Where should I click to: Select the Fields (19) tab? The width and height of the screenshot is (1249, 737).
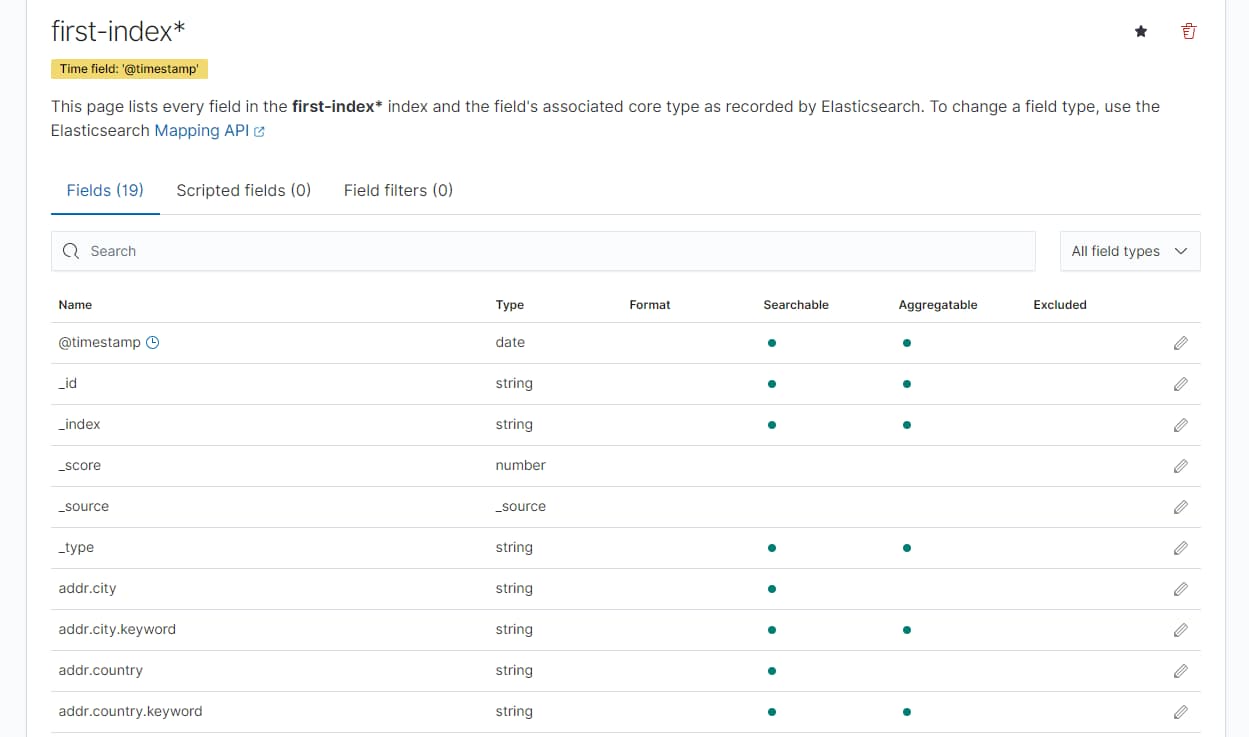pyautogui.click(x=105, y=190)
